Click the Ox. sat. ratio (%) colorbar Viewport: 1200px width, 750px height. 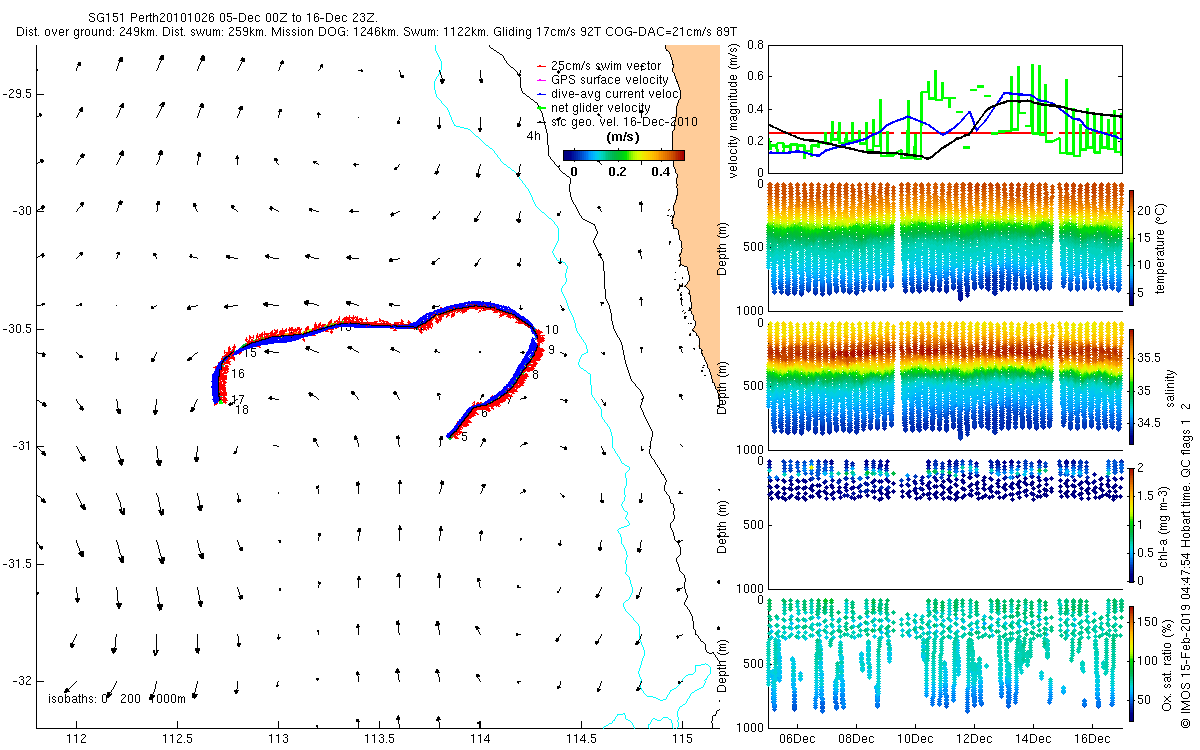click(1133, 663)
